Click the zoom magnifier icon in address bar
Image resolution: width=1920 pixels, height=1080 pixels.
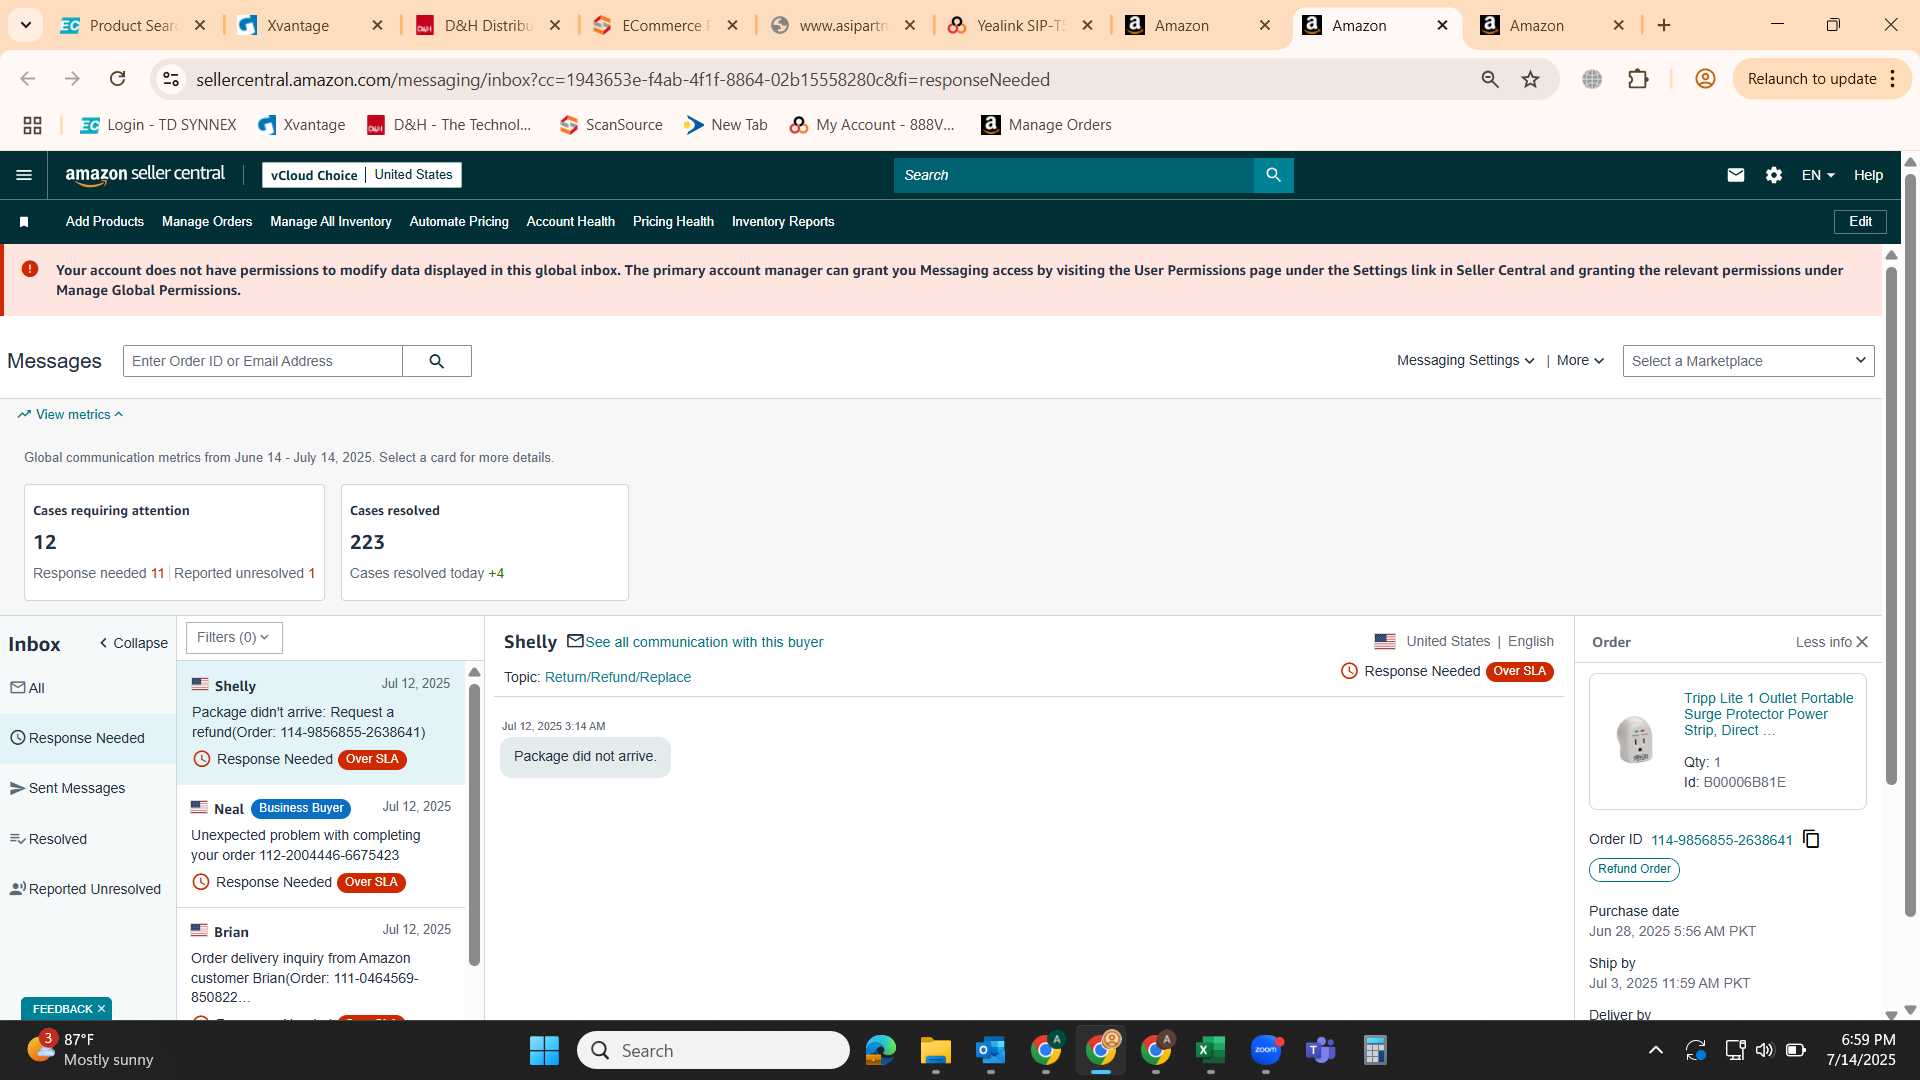tap(1490, 79)
